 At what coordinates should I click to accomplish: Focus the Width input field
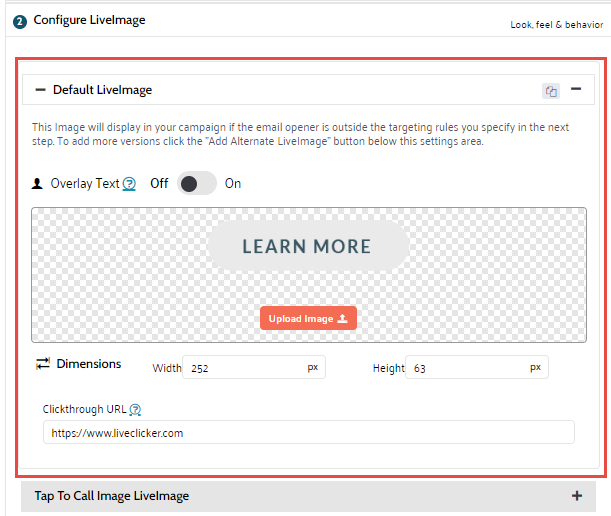pos(254,367)
